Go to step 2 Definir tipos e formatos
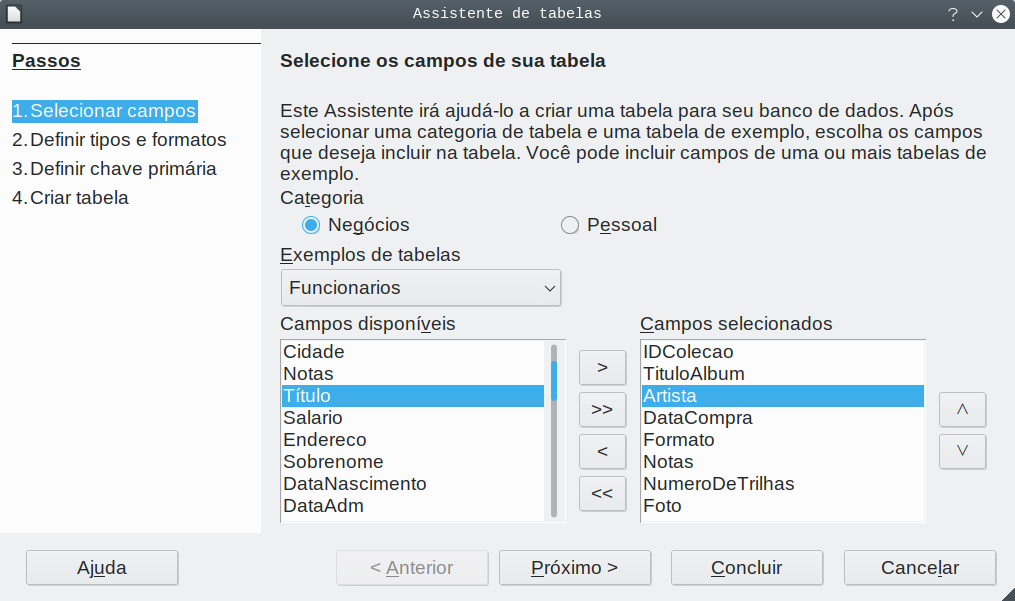Screen dimensions: 1015x601 pos(119,140)
